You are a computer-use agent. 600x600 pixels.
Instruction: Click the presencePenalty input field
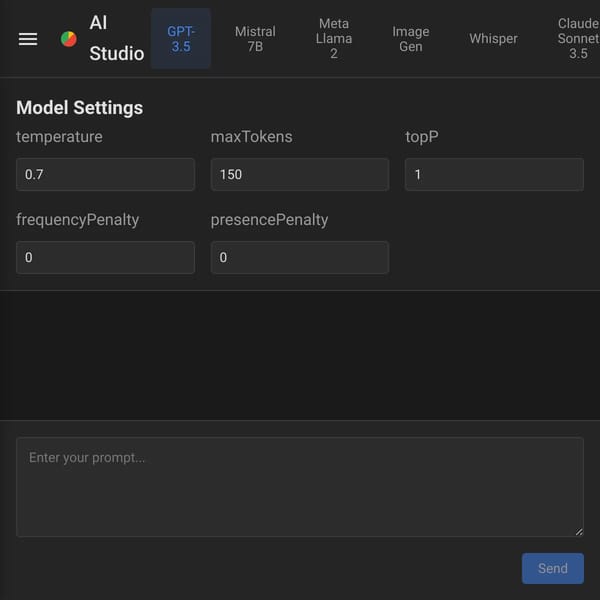click(x=300, y=258)
